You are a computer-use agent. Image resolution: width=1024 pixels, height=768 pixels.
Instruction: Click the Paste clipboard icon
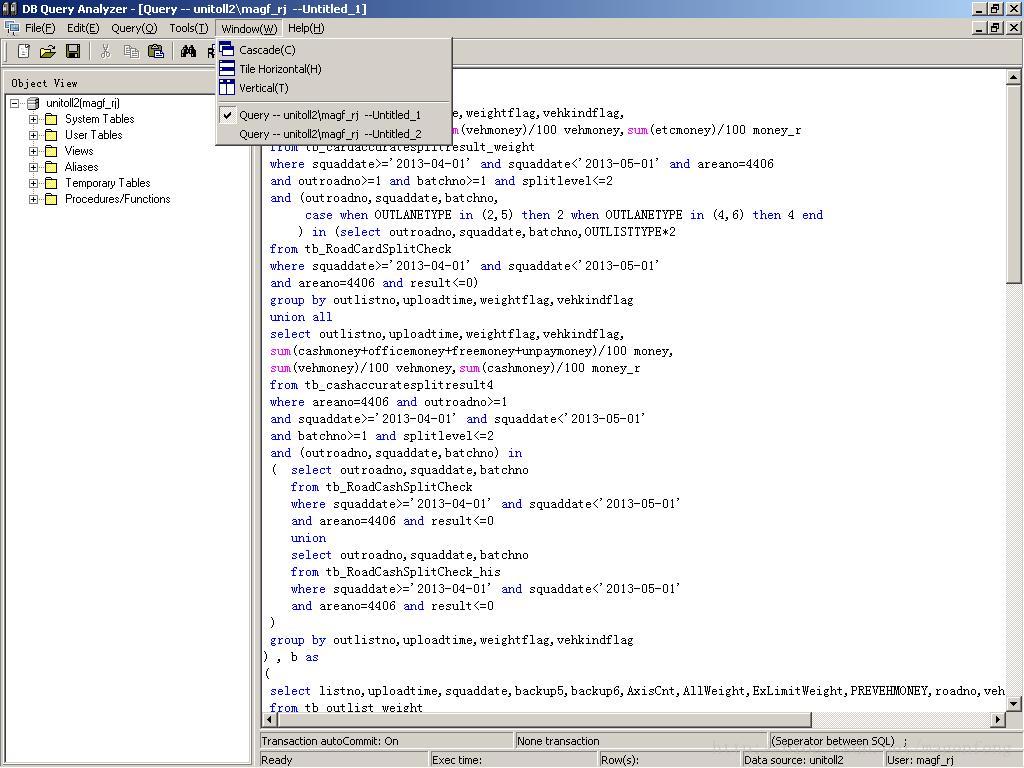(156, 51)
